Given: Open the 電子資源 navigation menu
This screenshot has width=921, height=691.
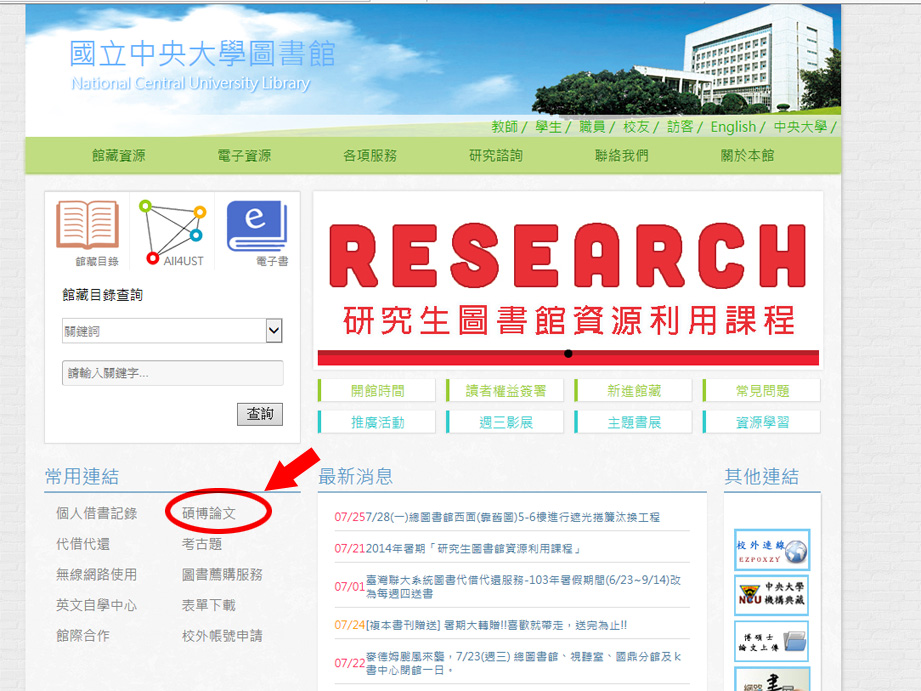Looking at the screenshot, I should [244, 156].
